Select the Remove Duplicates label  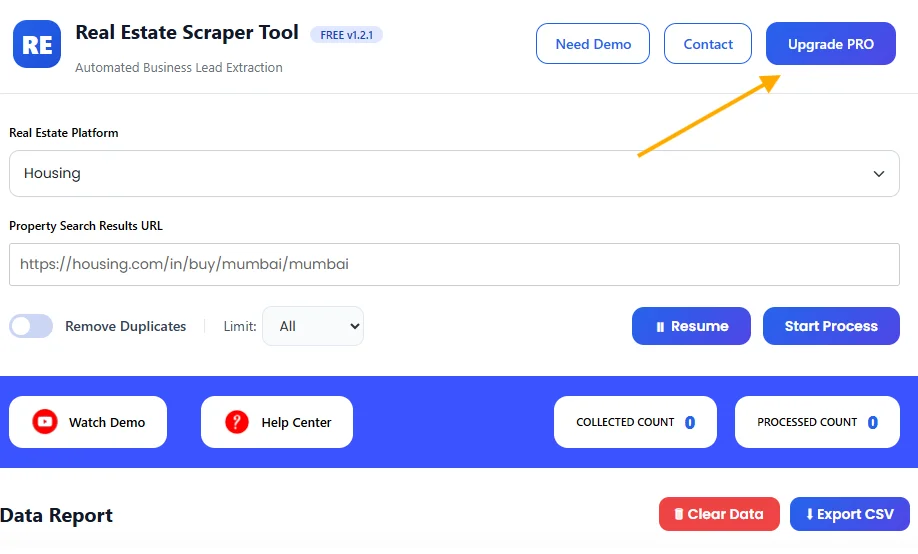(126, 326)
